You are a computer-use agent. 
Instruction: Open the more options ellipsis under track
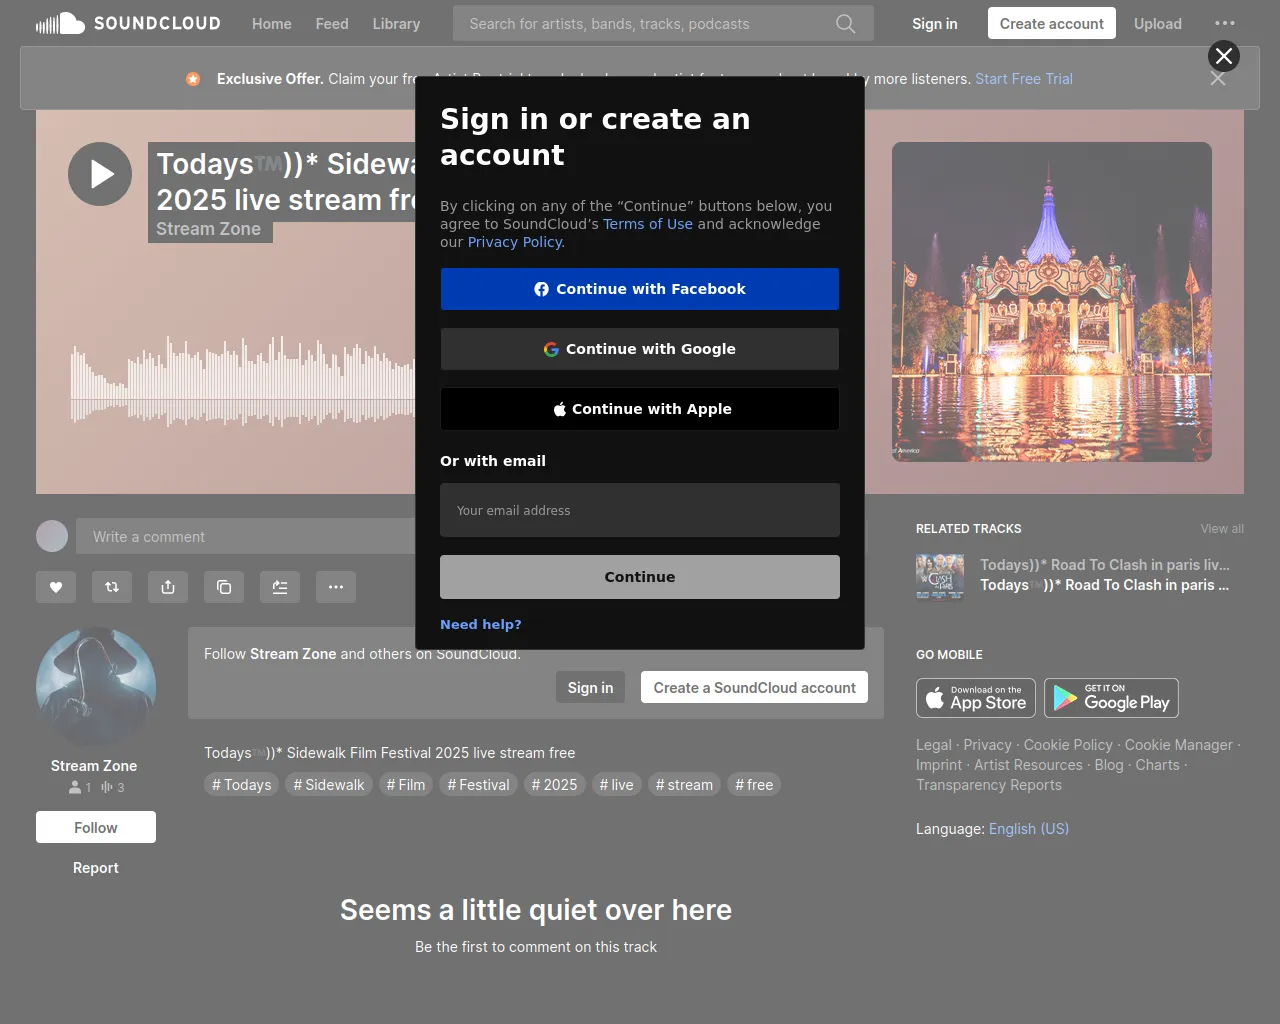(x=336, y=587)
